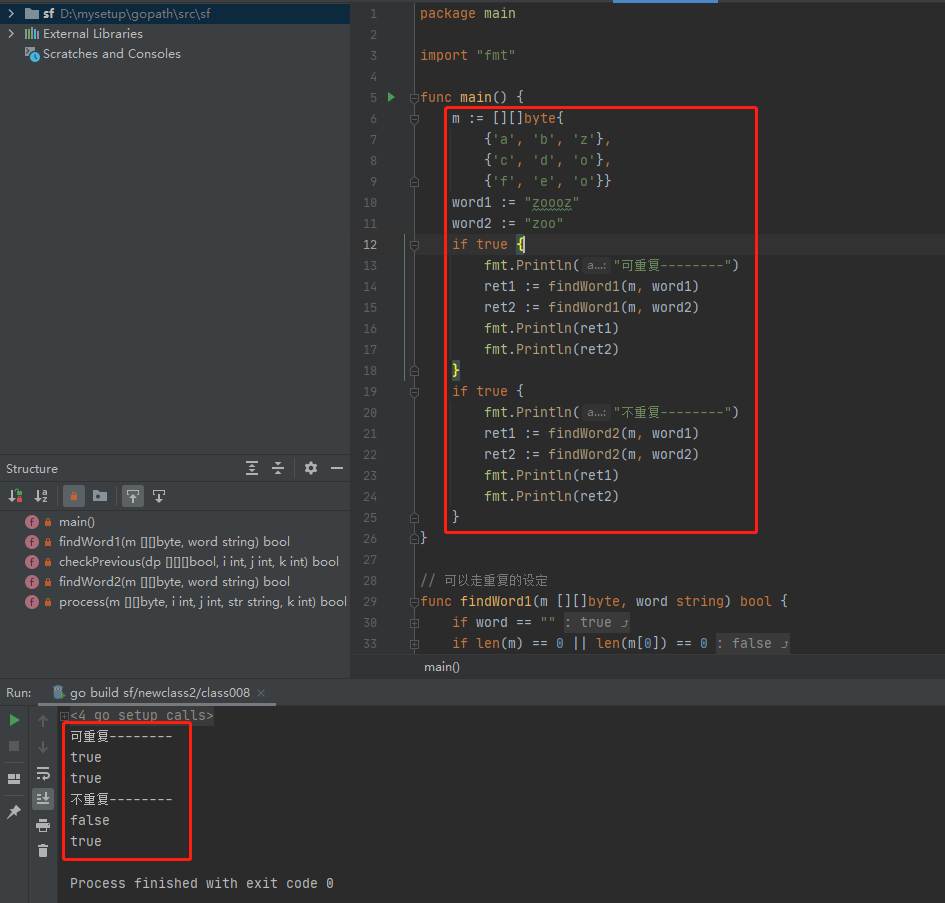Toggle show non-public lock filter
Viewport: 945px width, 903px height.
pyautogui.click(x=74, y=496)
